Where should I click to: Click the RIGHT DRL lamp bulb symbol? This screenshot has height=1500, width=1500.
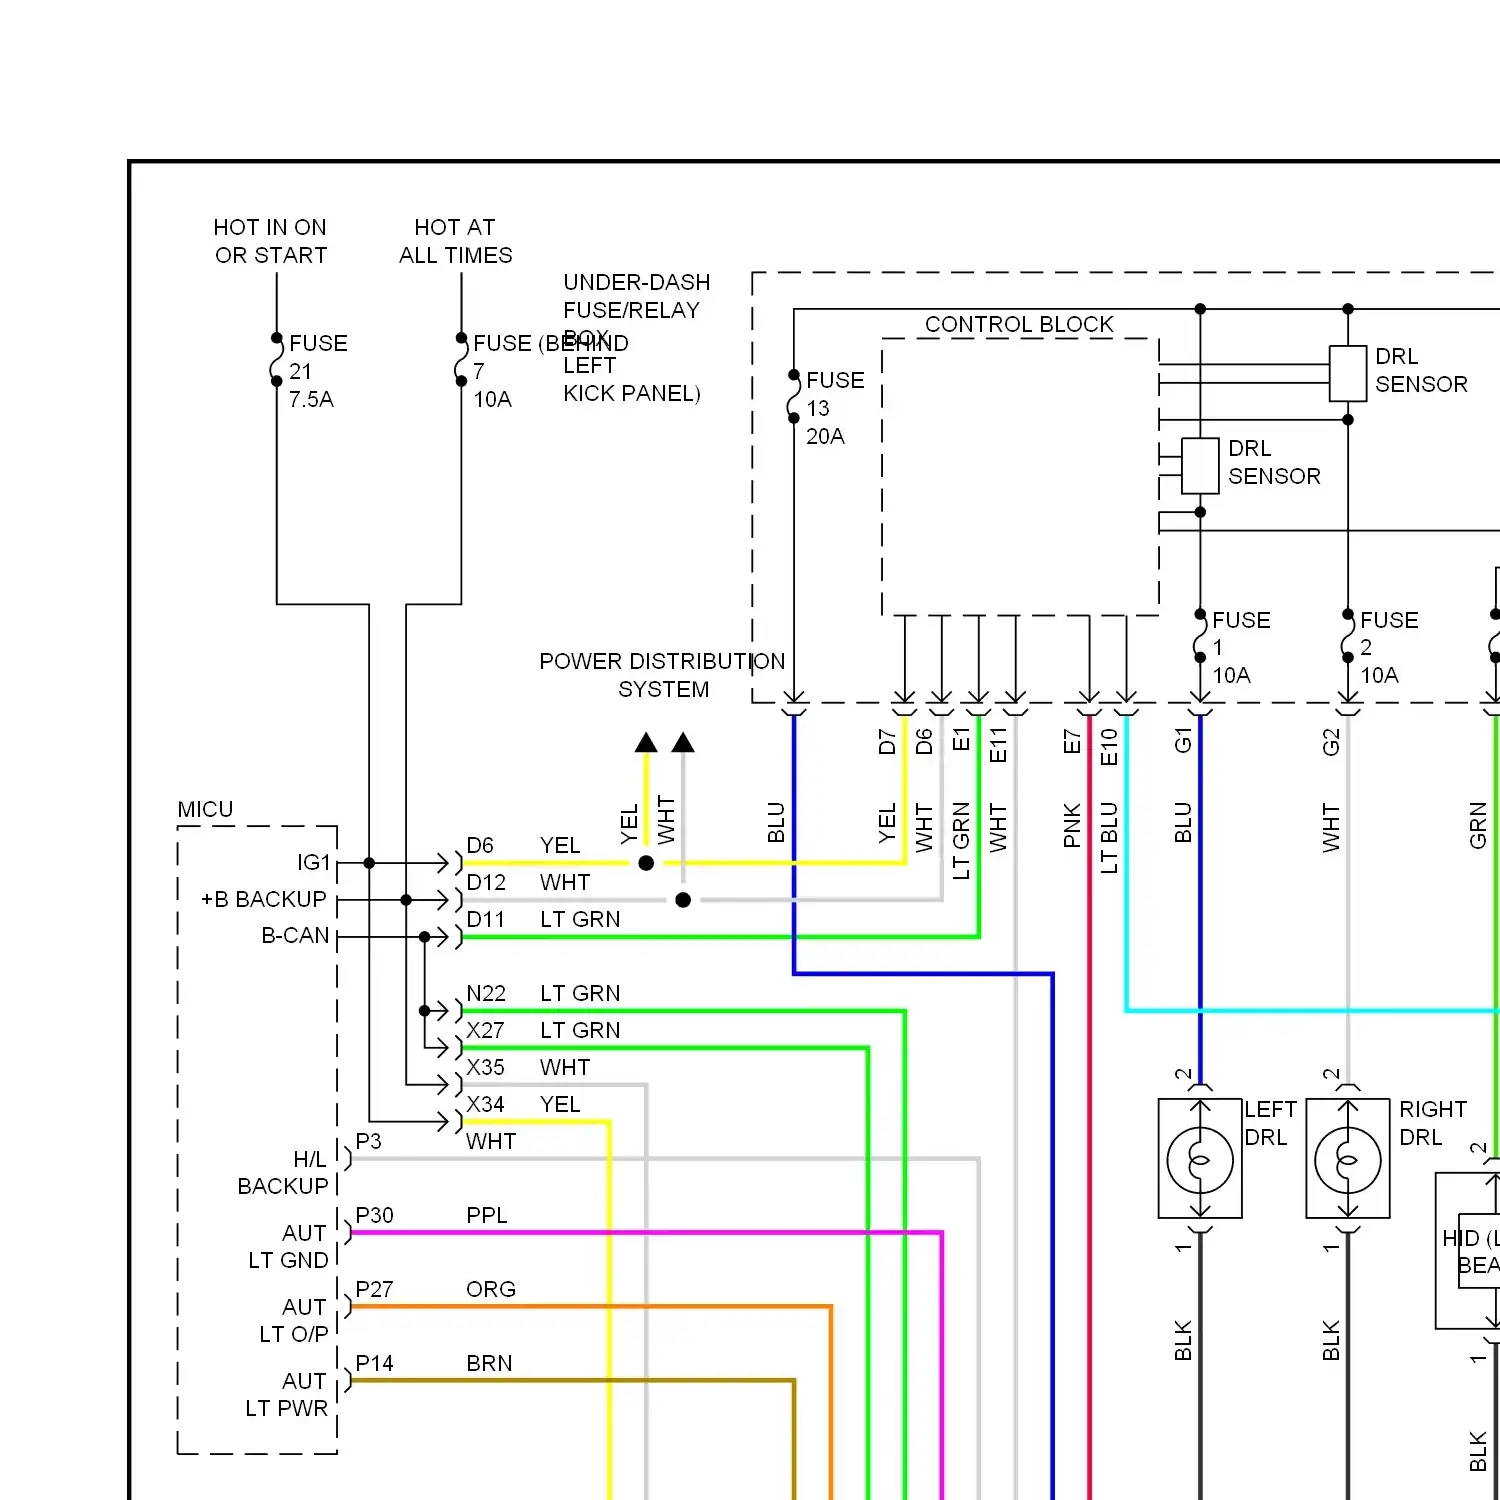(x=1348, y=1159)
